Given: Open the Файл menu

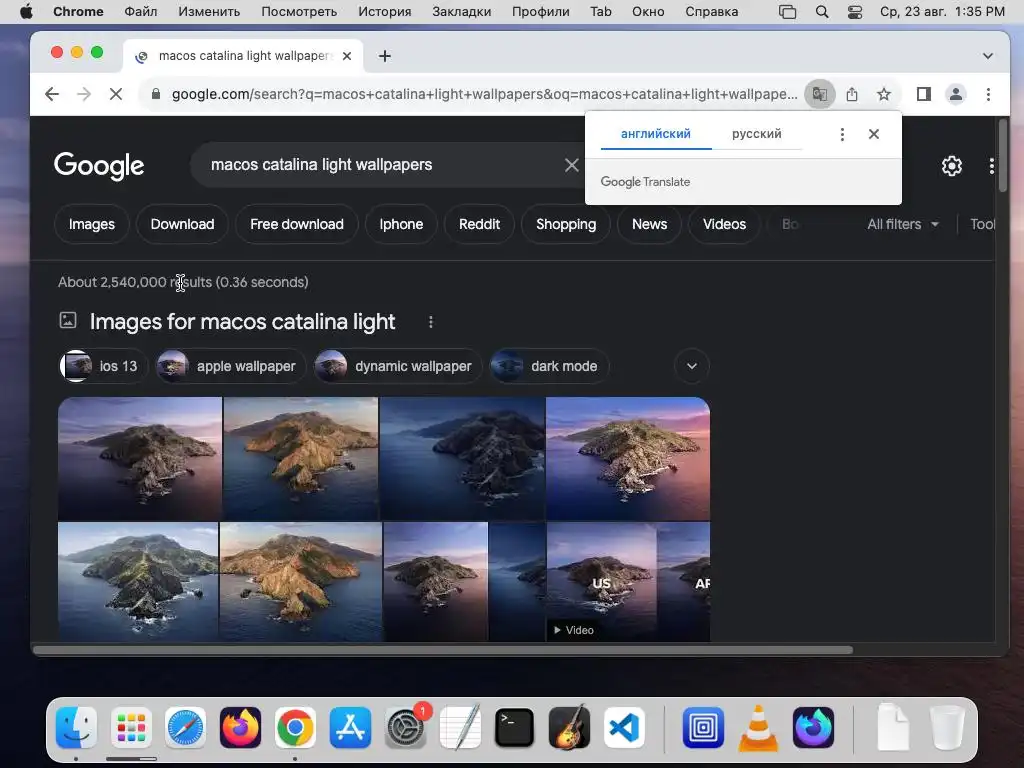Looking at the screenshot, I should (140, 12).
